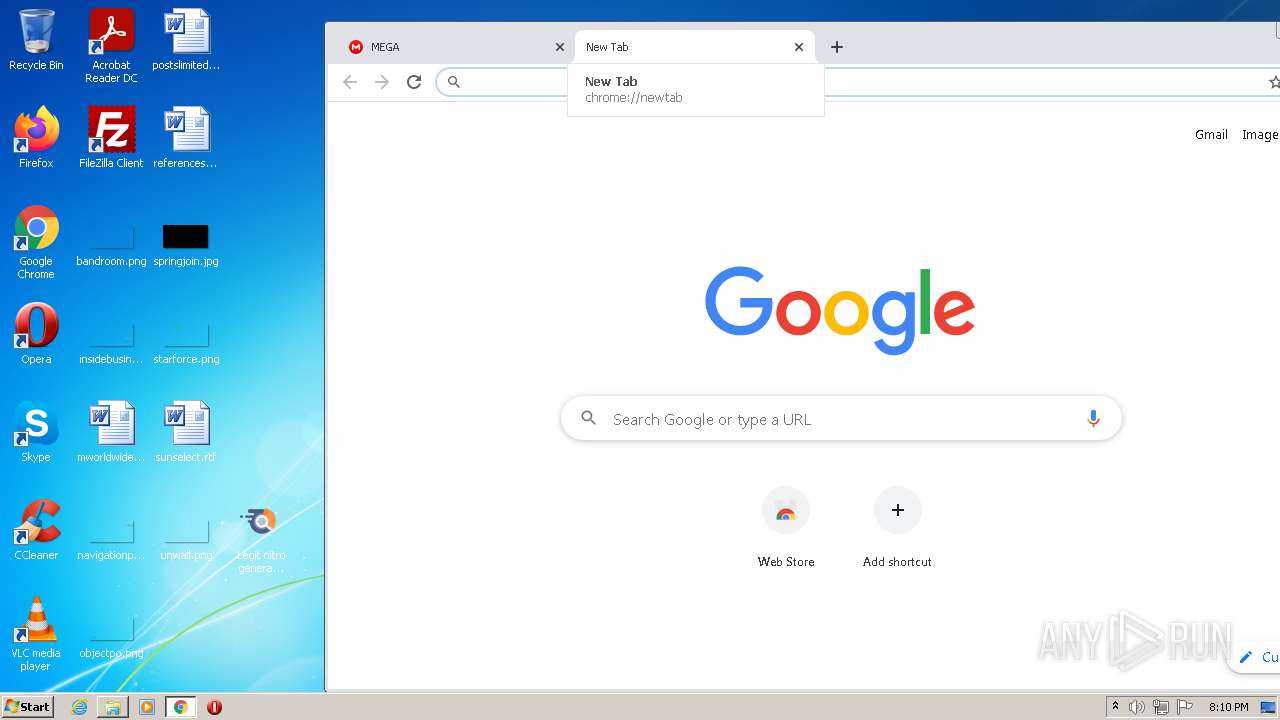This screenshot has width=1280, height=720.
Task: Click voice search microphone icon
Action: click(1093, 419)
